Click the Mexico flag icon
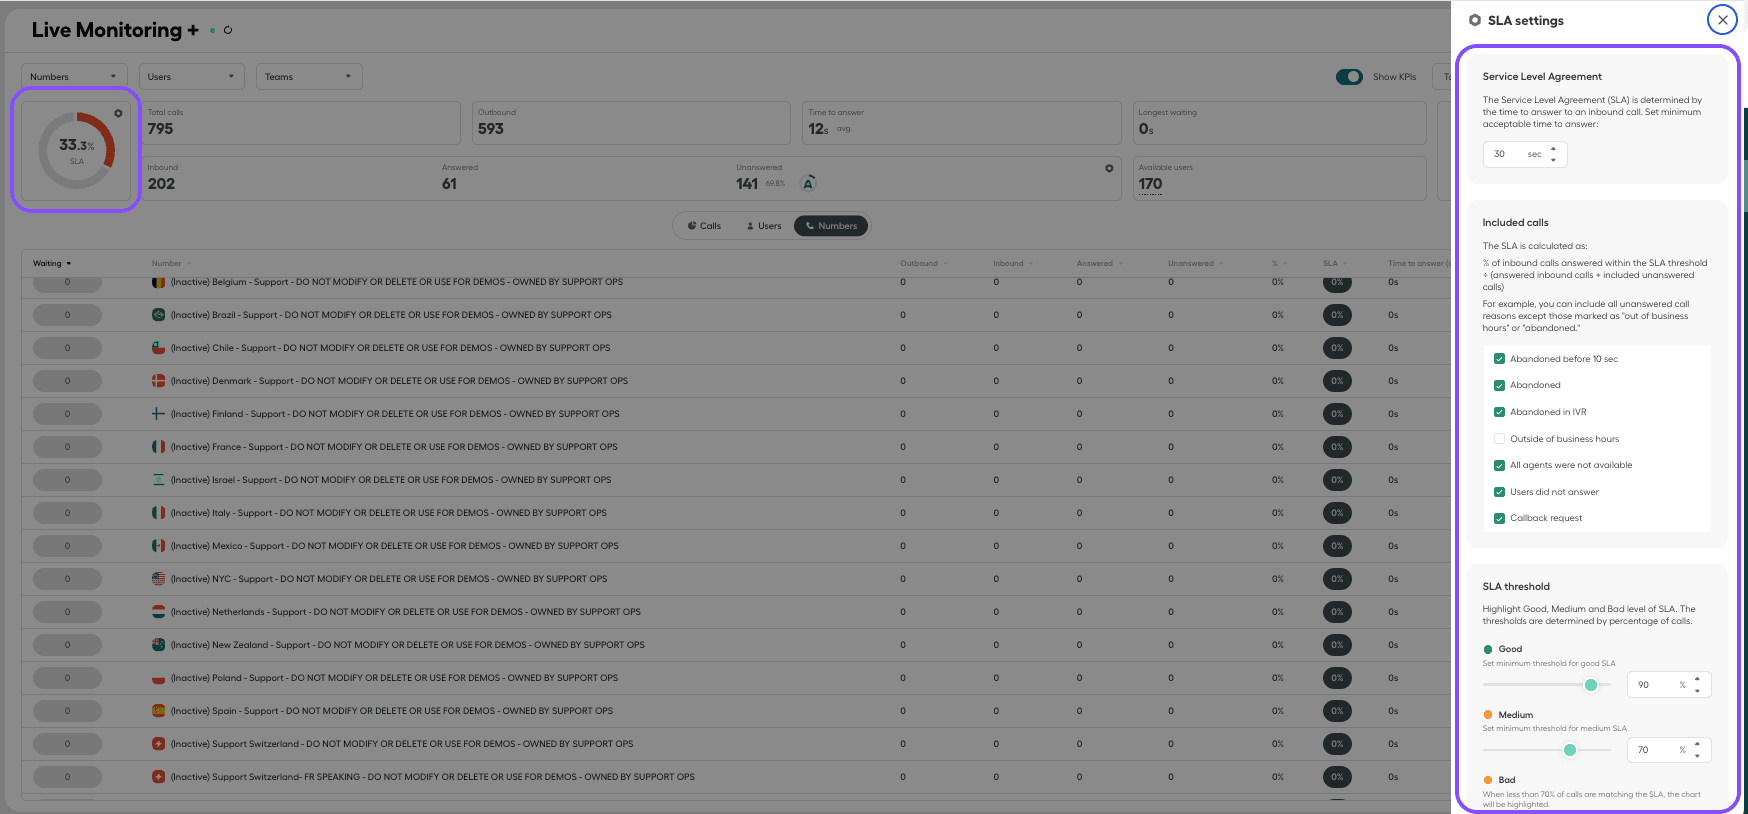This screenshot has width=1748, height=814. pyautogui.click(x=158, y=546)
